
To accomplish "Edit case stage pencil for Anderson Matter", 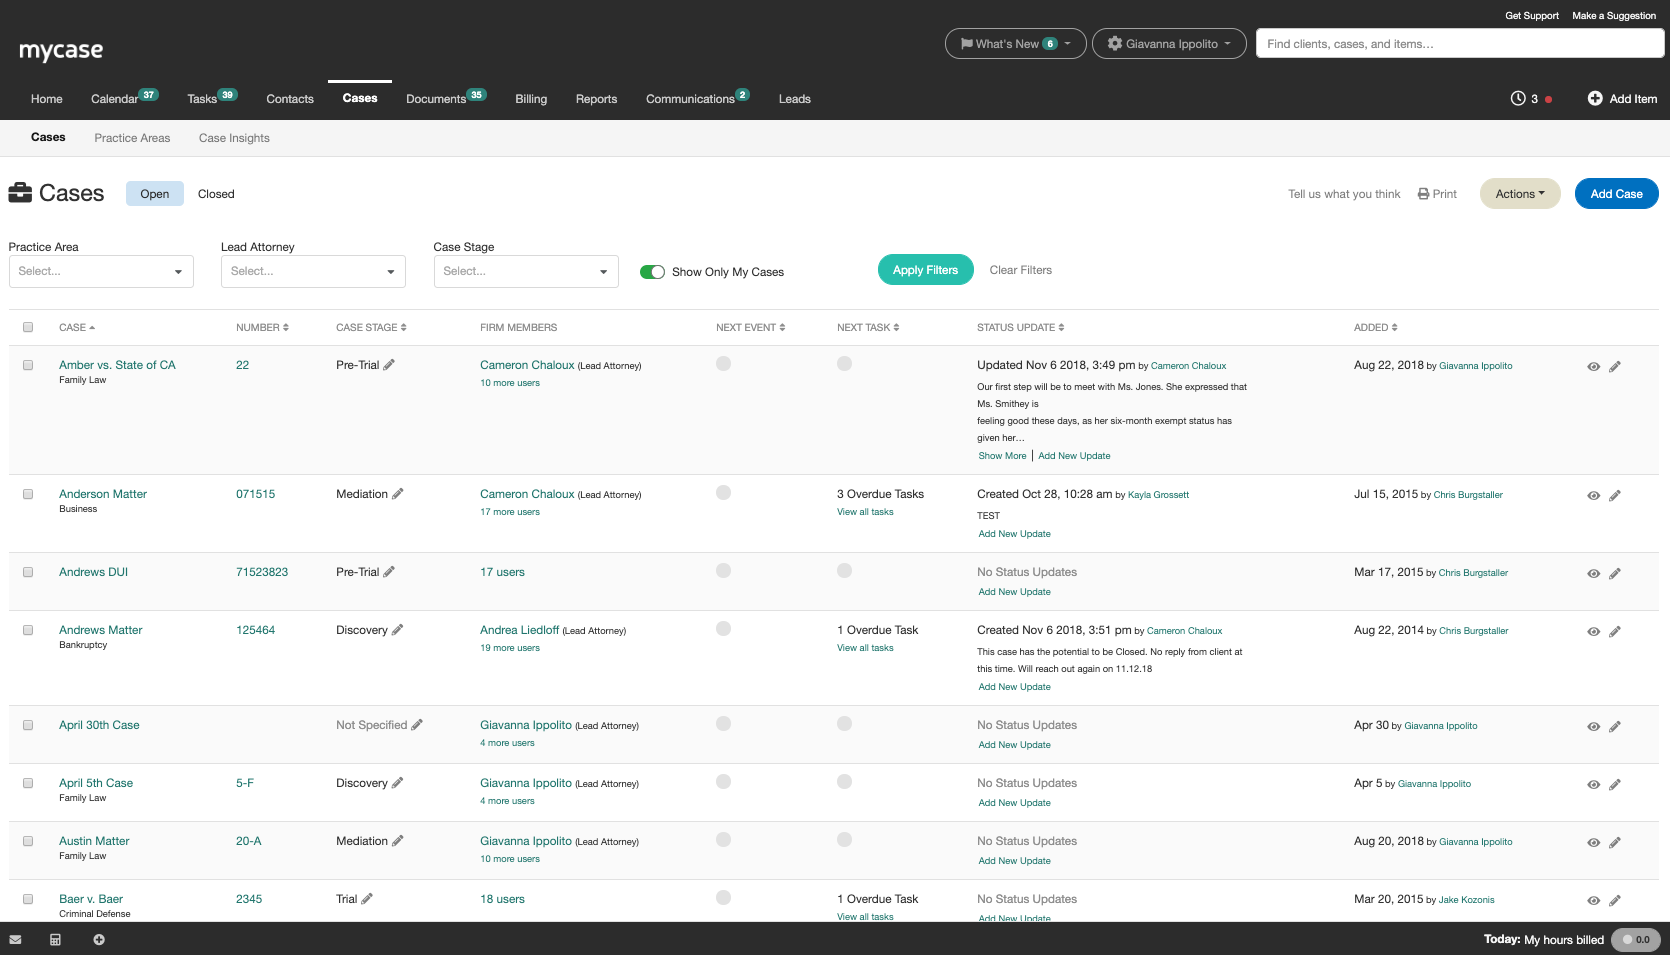I will 398,494.
